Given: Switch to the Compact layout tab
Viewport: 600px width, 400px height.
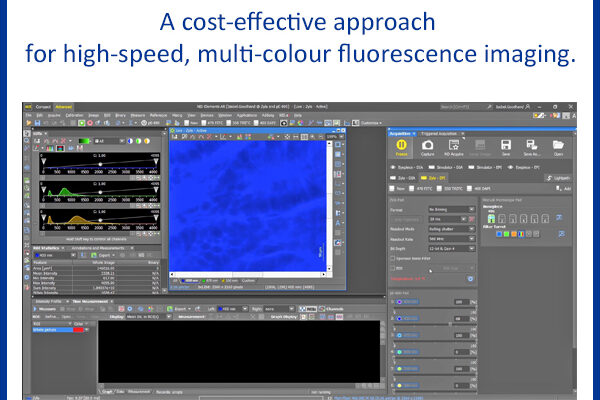Looking at the screenshot, I should click(x=43, y=107).
